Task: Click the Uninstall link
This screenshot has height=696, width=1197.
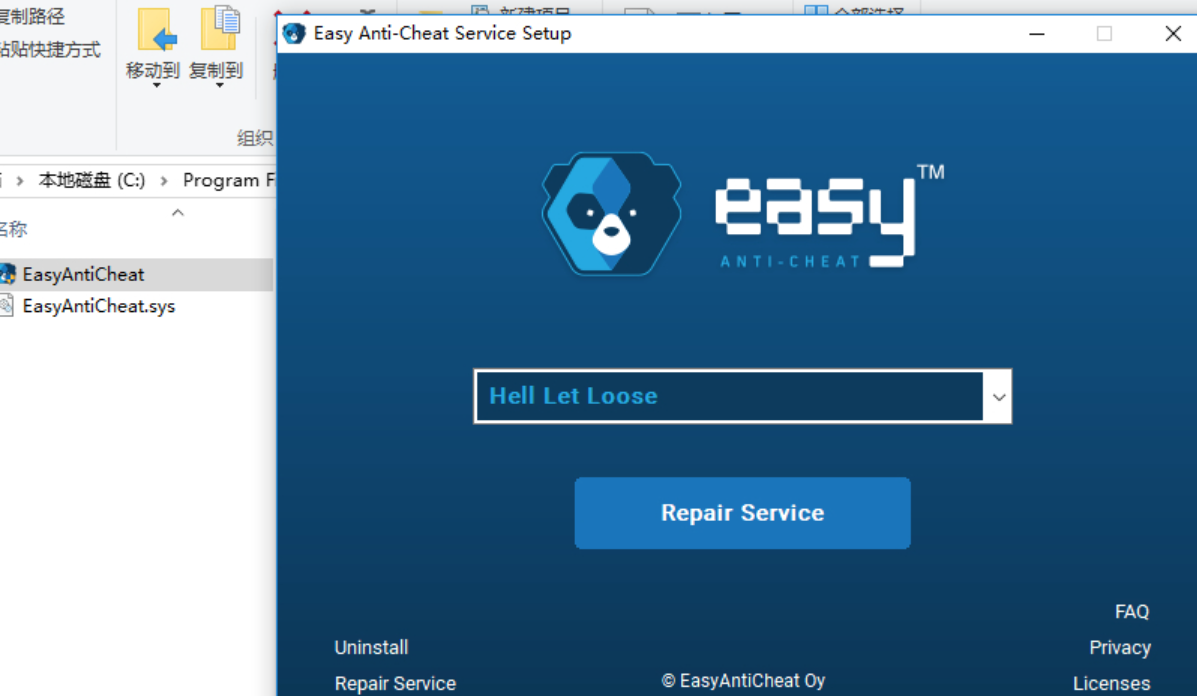Action: 371,647
